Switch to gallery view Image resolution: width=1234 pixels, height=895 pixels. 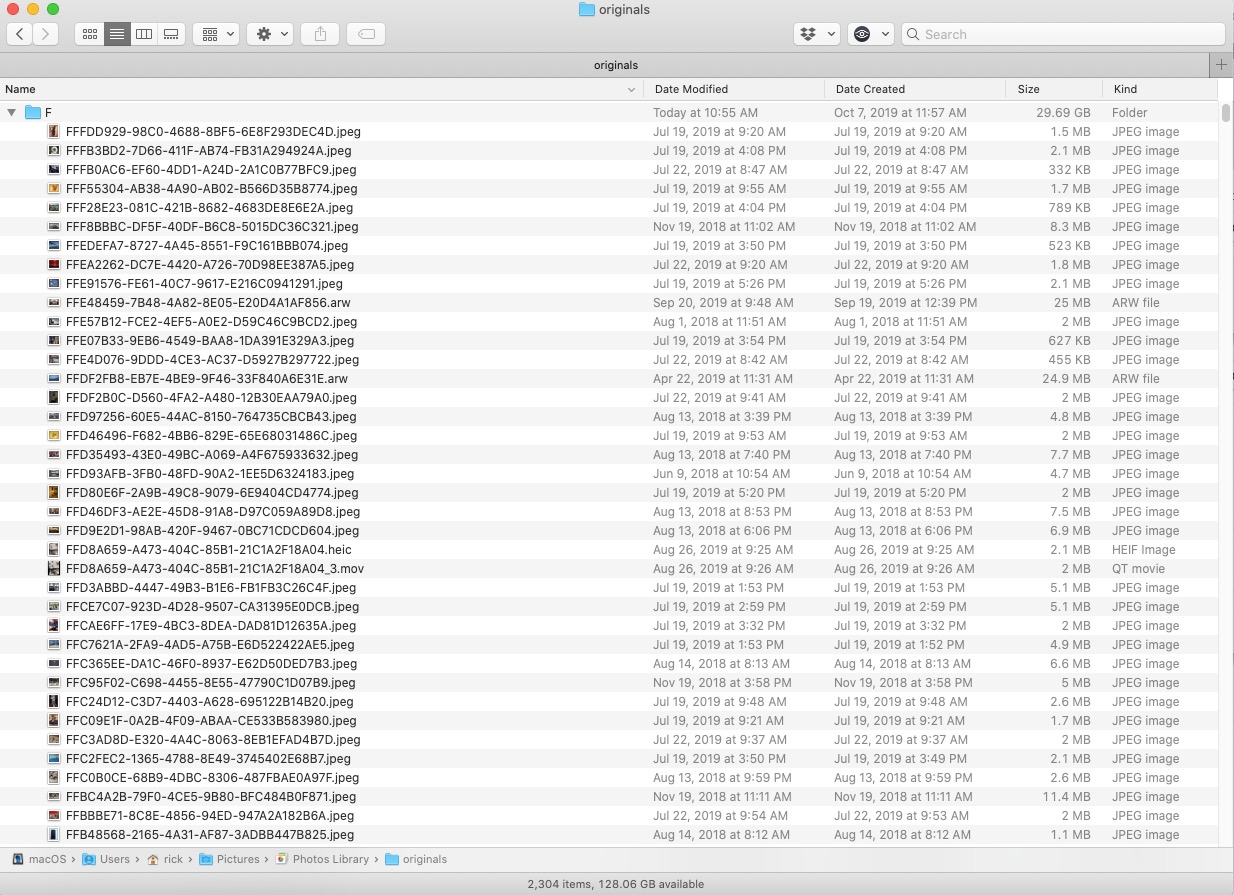(171, 34)
